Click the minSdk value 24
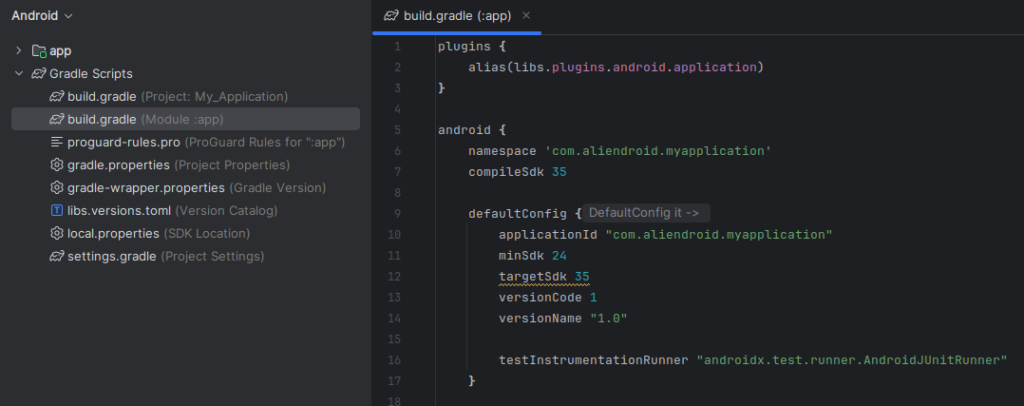This screenshot has height=406, width=1024. click(x=559, y=256)
